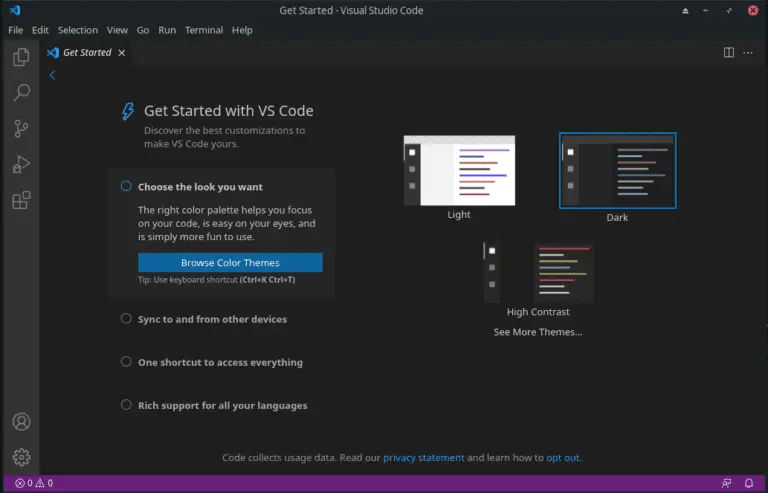Screen dimensions: 768x493
Task: Go back using the blue chevron arrow
Action: point(52,75)
